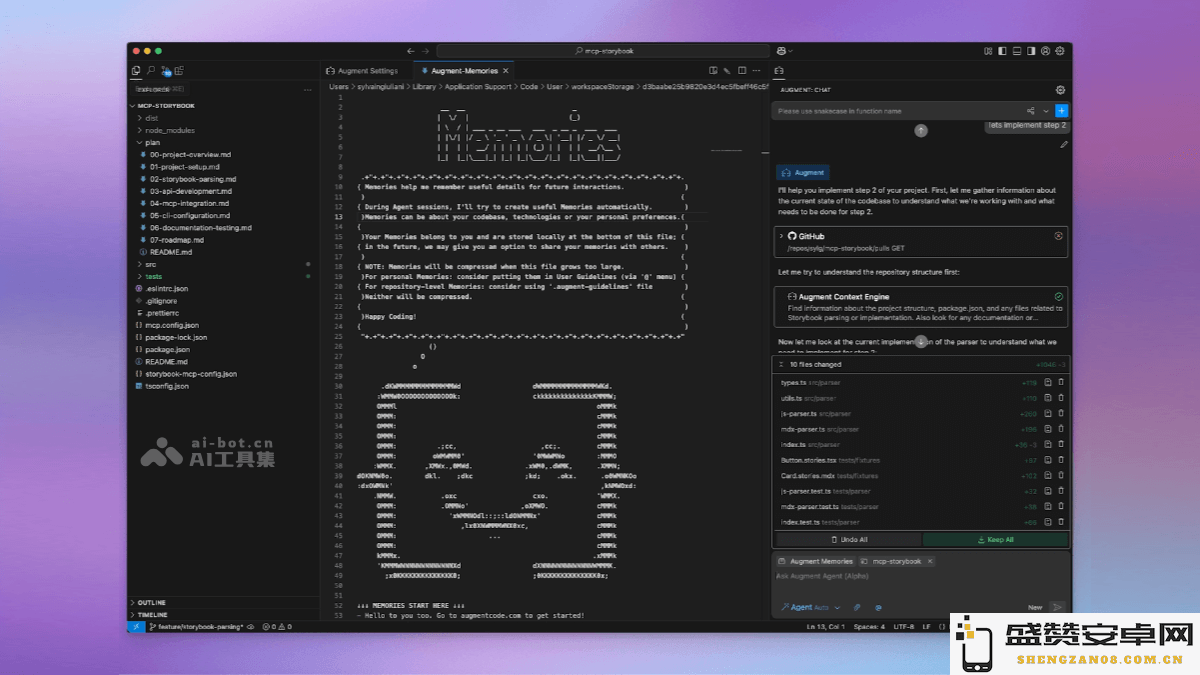
Task: Click the mcp-storybook command center search
Action: point(603,51)
